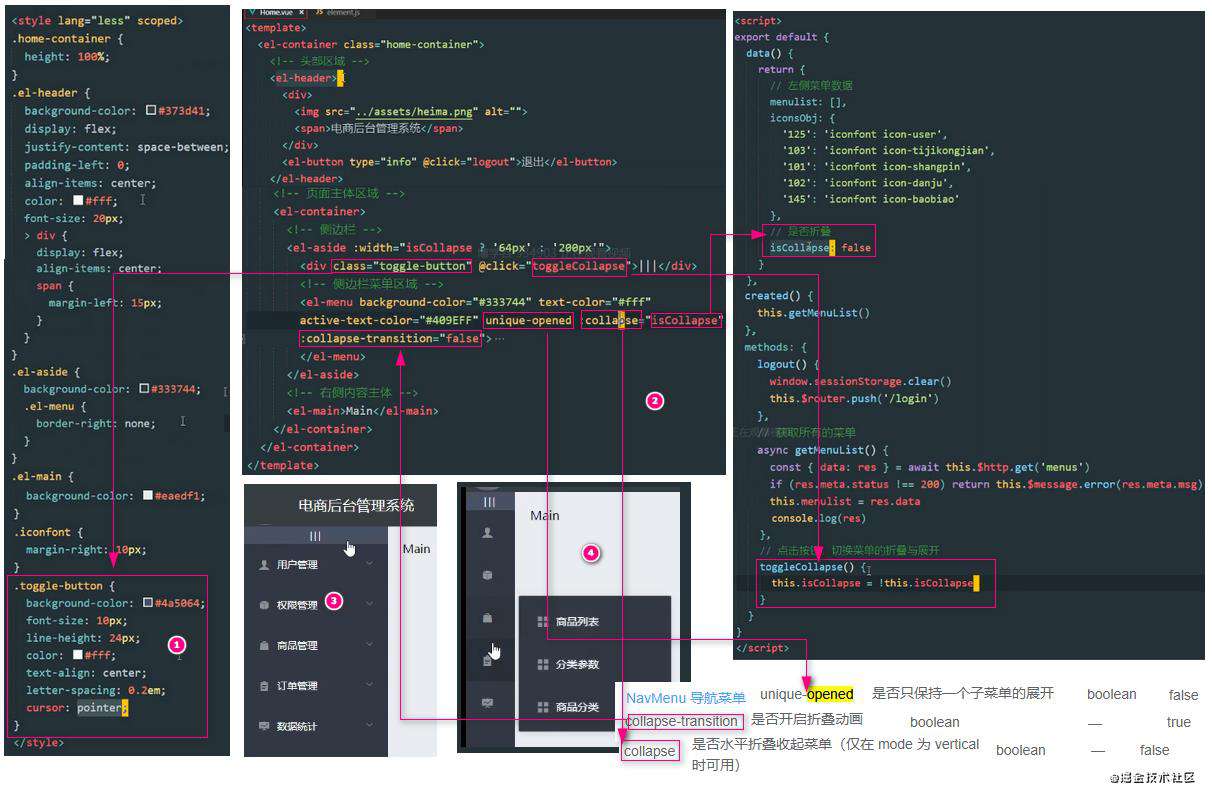Expand the 用户管理 chevron arrow

[370, 563]
